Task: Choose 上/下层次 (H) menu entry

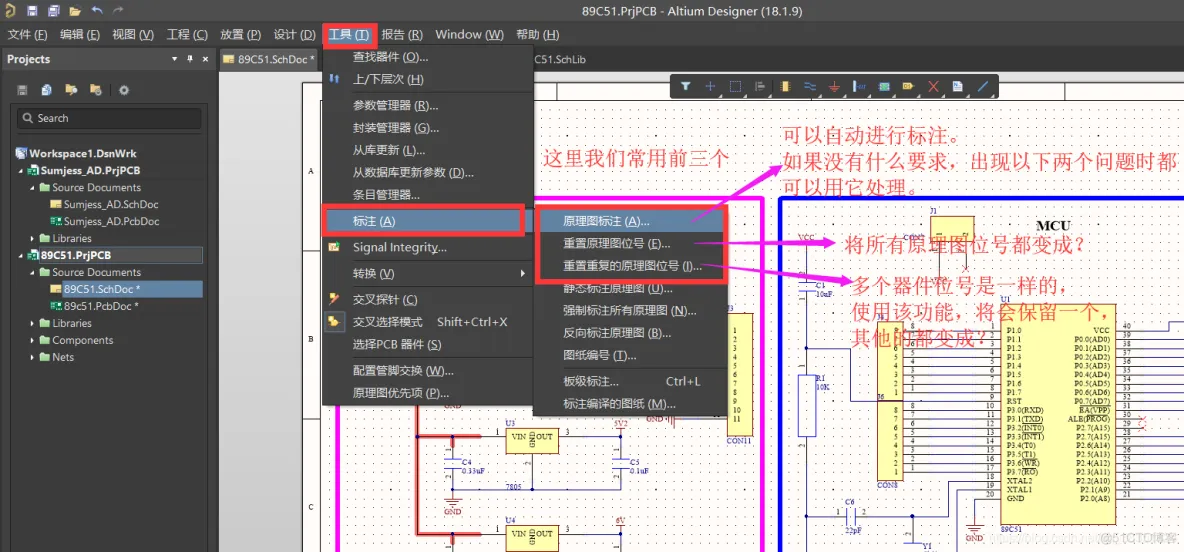Action: point(427,79)
